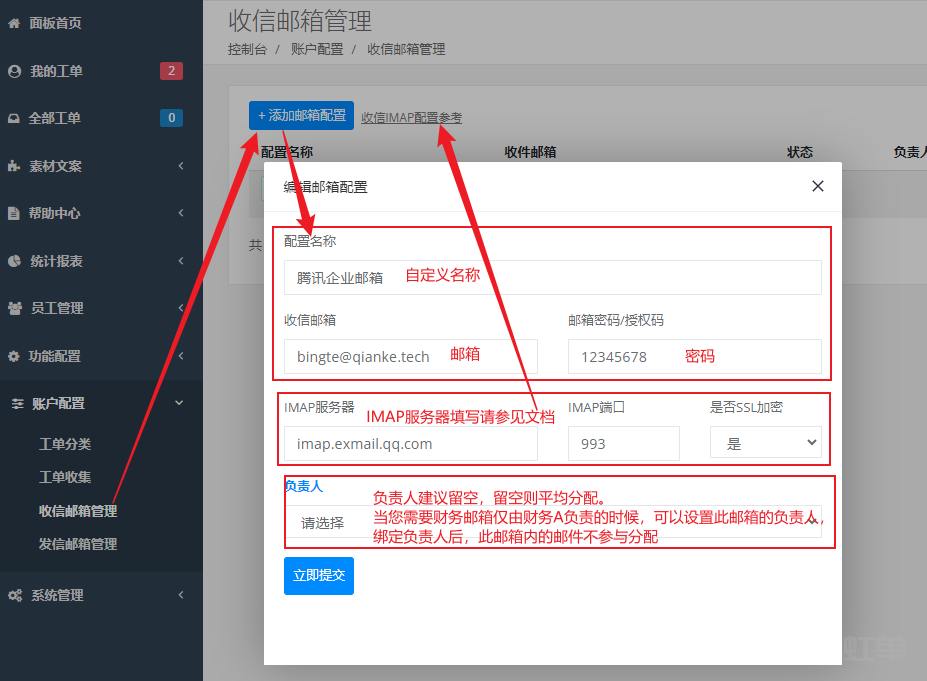Close the 编辑邮箱配置 dialog
Image resolution: width=927 pixels, height=681 pixels.
coord(817,186)
